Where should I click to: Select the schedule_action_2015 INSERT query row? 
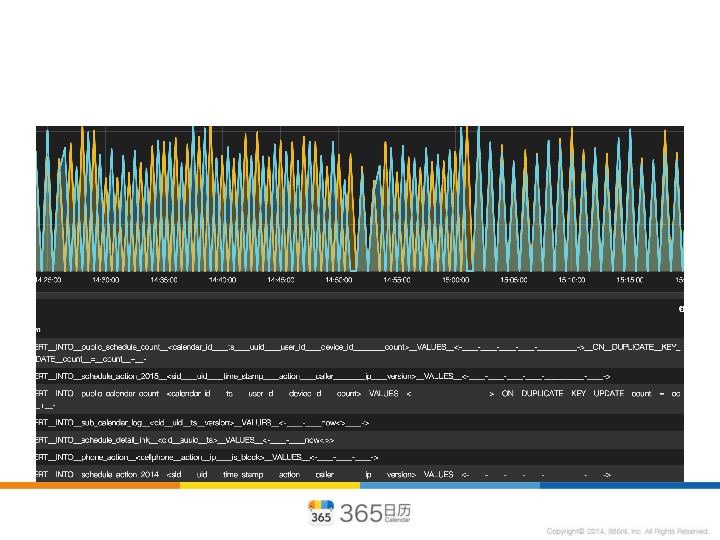click(x=360, y=376)
